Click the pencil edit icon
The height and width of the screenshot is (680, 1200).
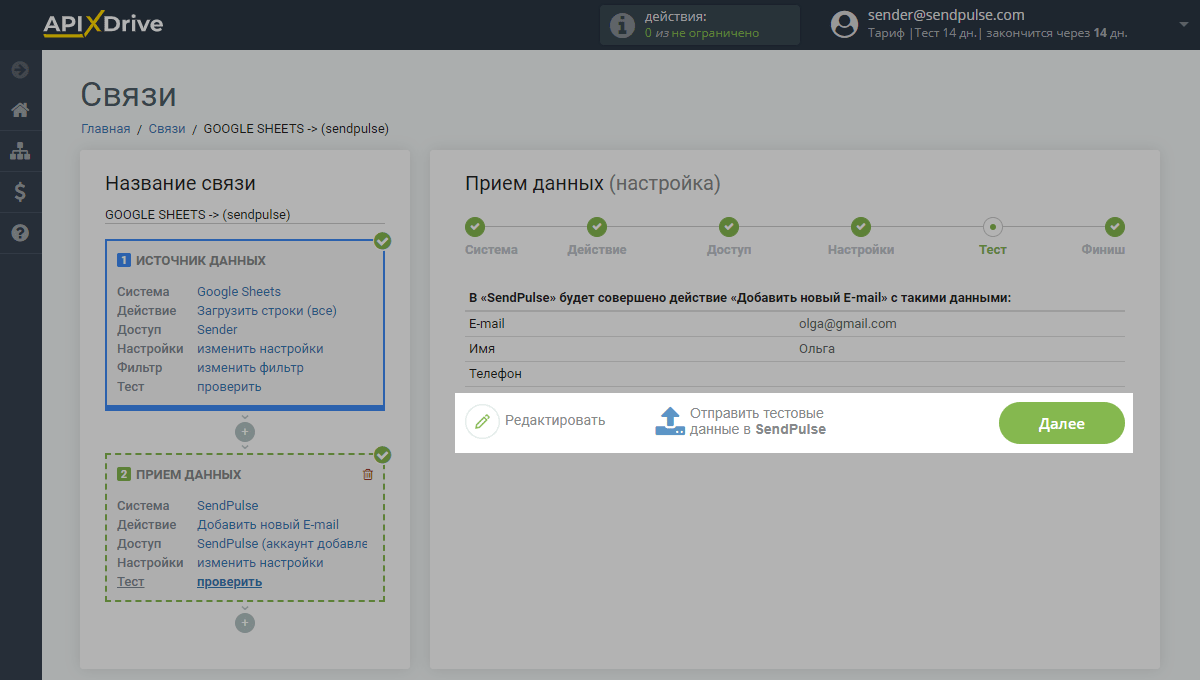482,421
